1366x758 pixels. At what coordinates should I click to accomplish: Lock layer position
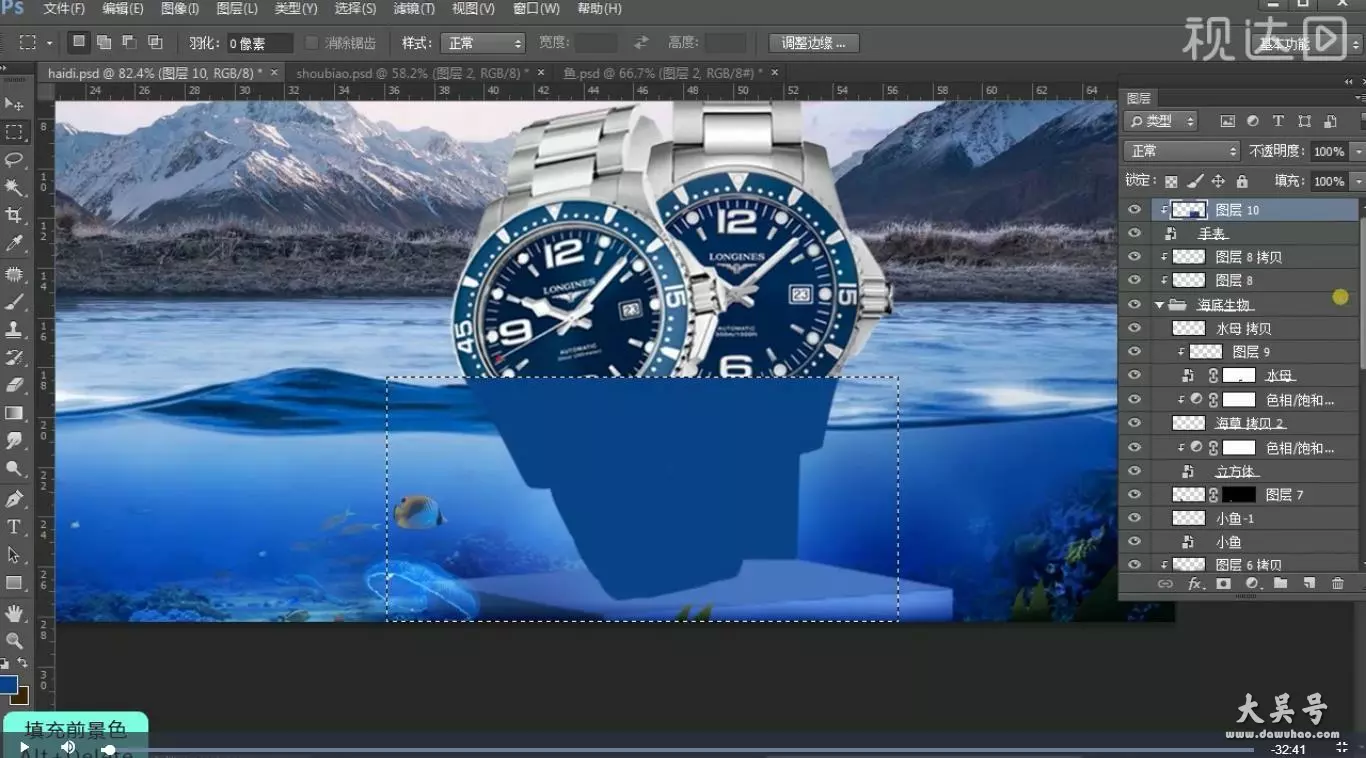point(1218,181)
